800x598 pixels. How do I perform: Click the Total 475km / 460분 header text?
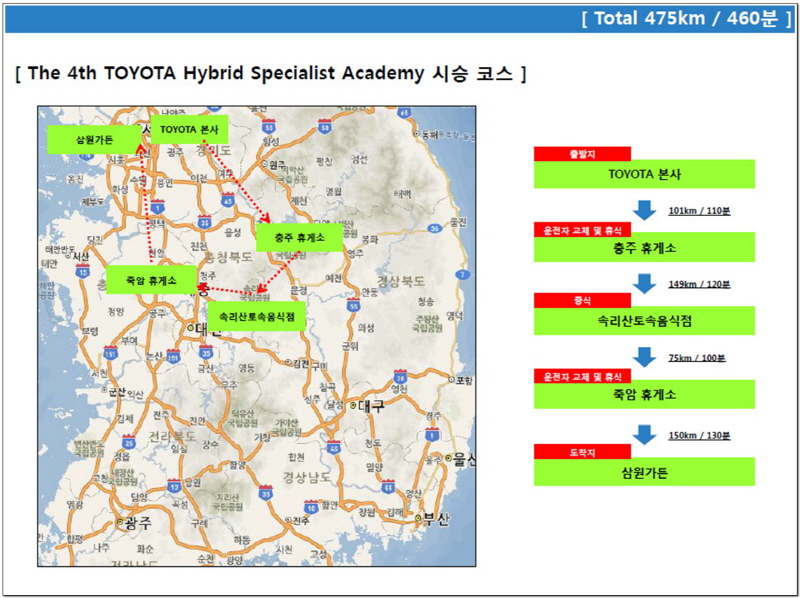click(687, 18)
